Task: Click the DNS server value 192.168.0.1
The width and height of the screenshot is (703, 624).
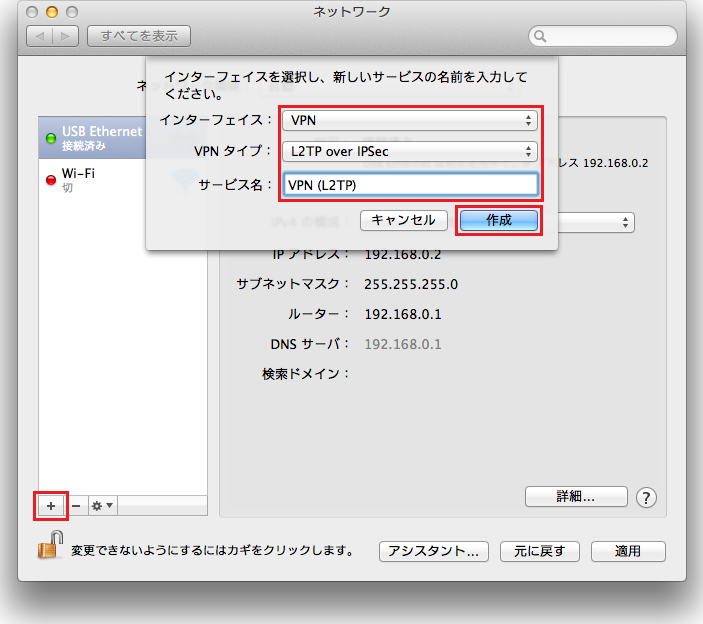Action: pyautogui.click(x=403, y=344)
